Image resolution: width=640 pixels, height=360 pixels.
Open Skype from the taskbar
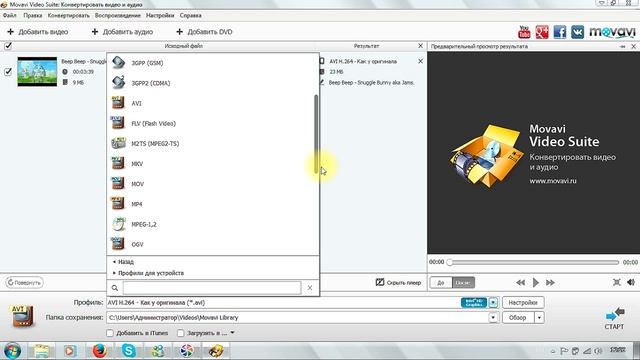tap(129, 351)
